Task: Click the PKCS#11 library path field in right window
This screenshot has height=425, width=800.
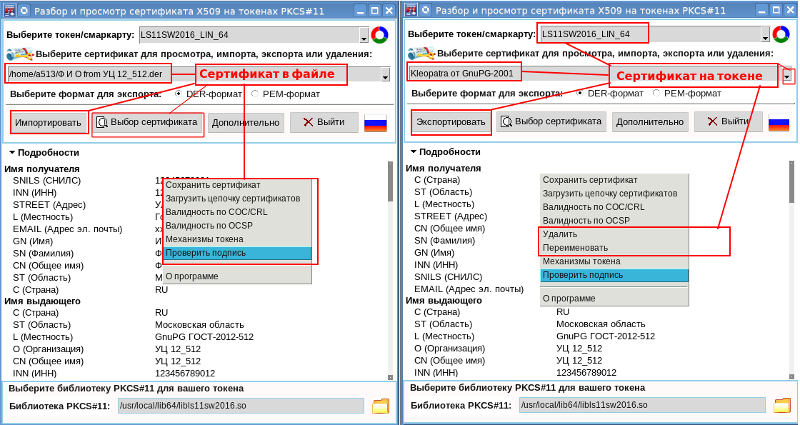Action: pyautogui.click(x=640, y=406)
